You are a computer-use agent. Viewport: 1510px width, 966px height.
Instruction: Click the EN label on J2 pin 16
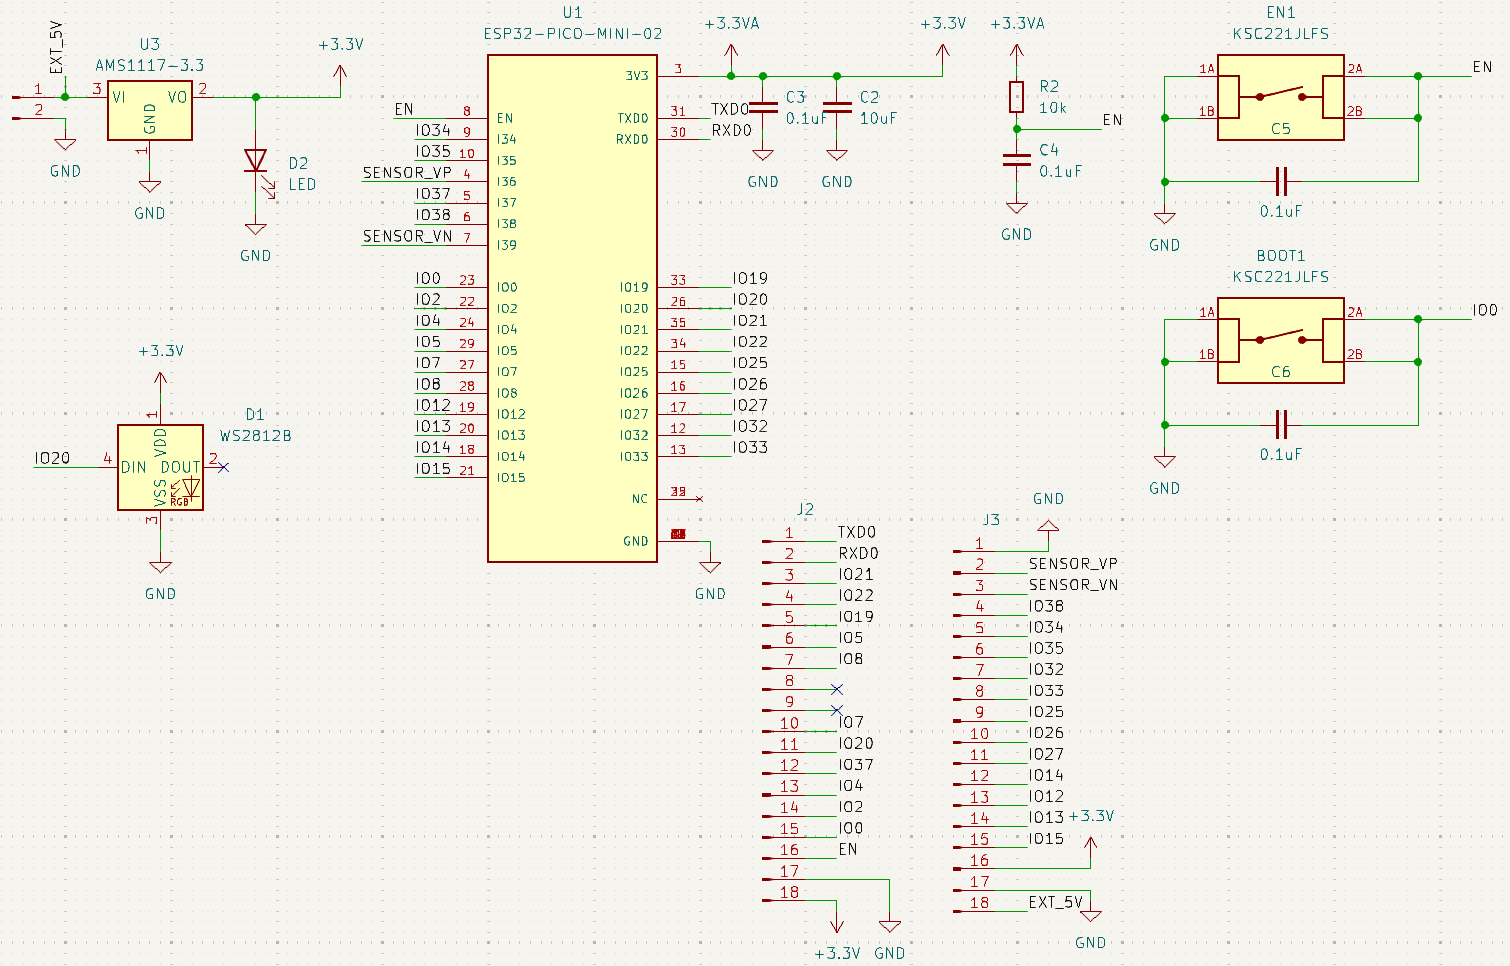click(x=848, y=849)
